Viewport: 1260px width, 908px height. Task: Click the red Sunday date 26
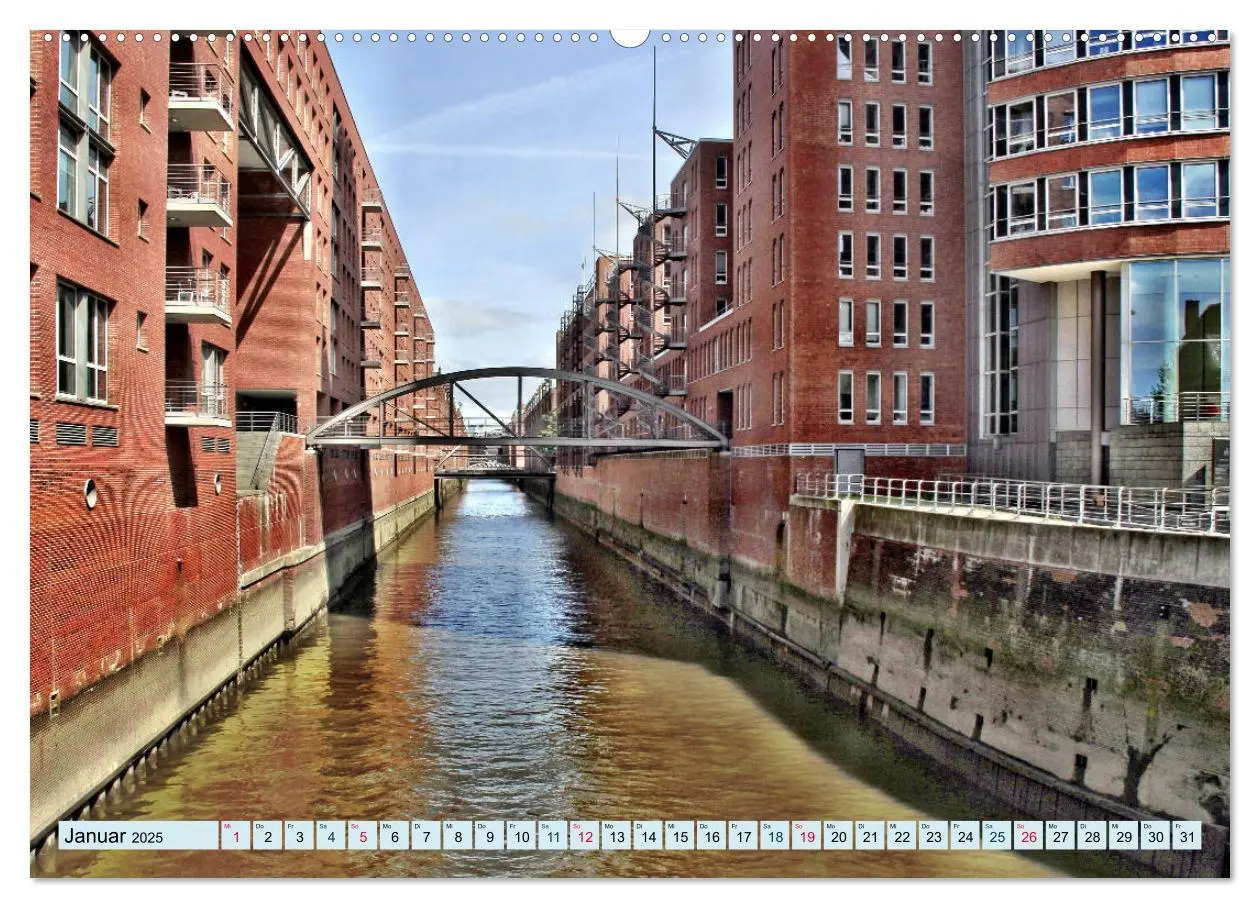(1029, 836)
